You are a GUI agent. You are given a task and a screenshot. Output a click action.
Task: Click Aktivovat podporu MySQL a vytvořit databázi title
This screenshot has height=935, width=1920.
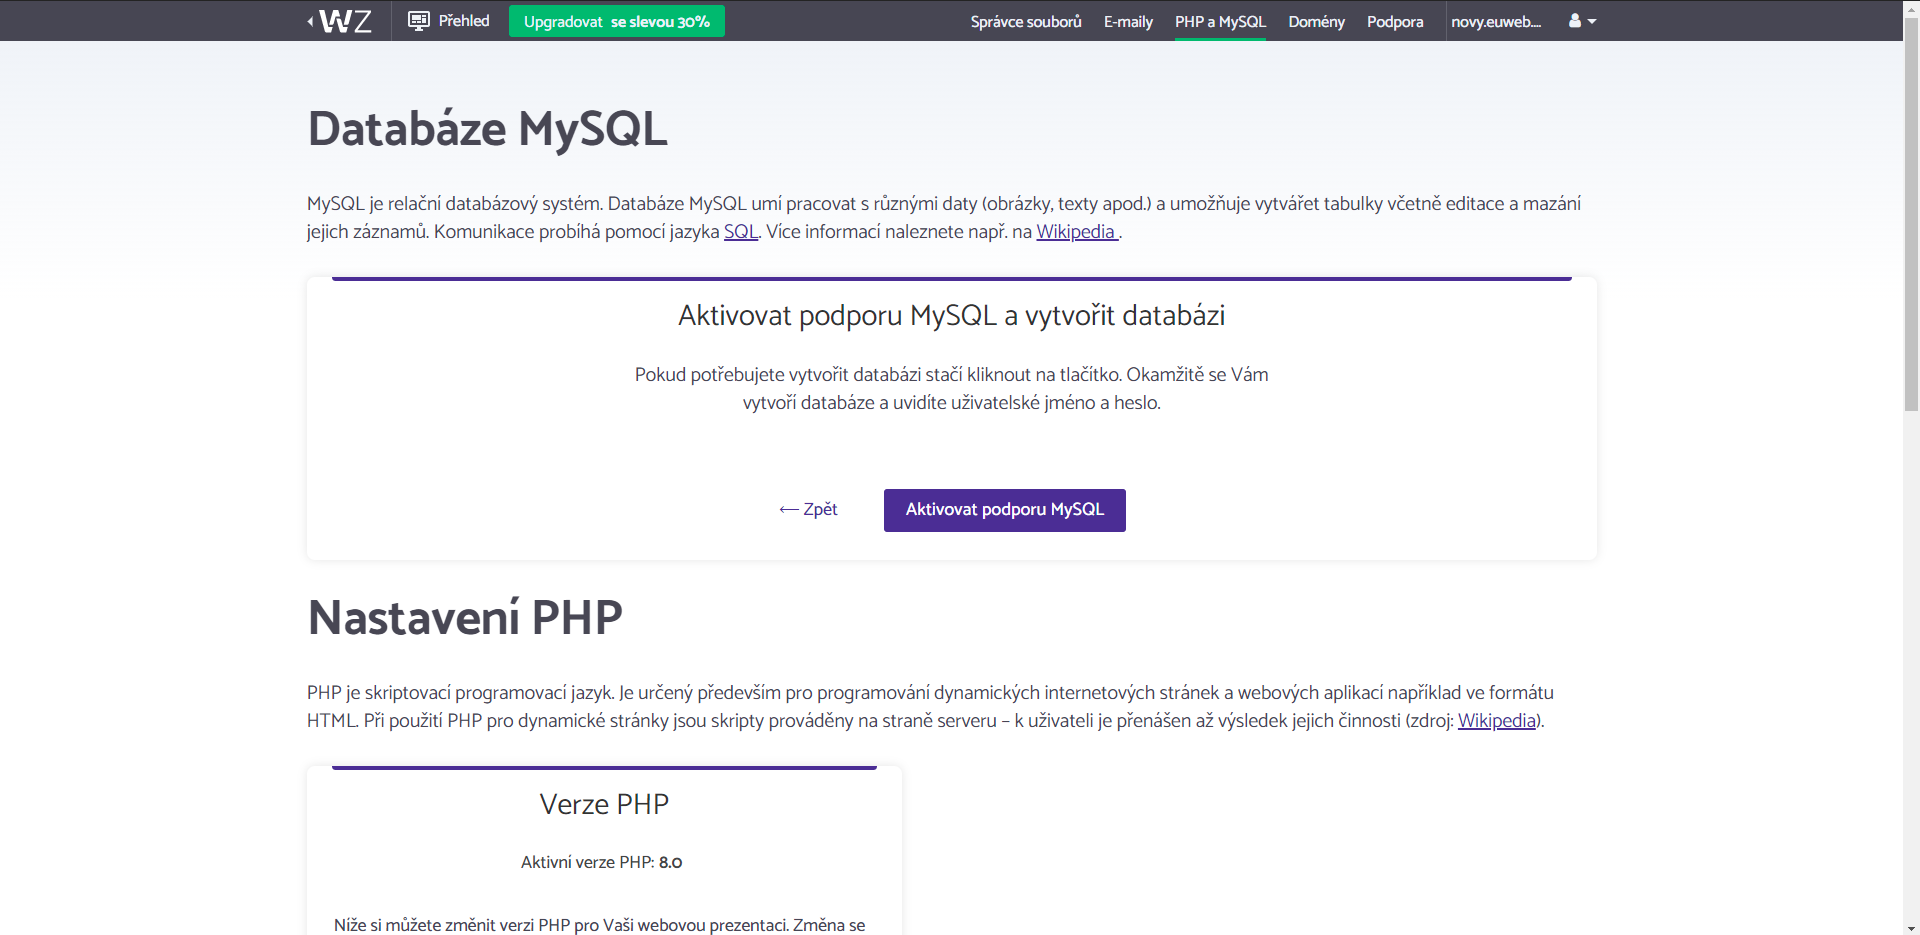click(x=952, y=316)
